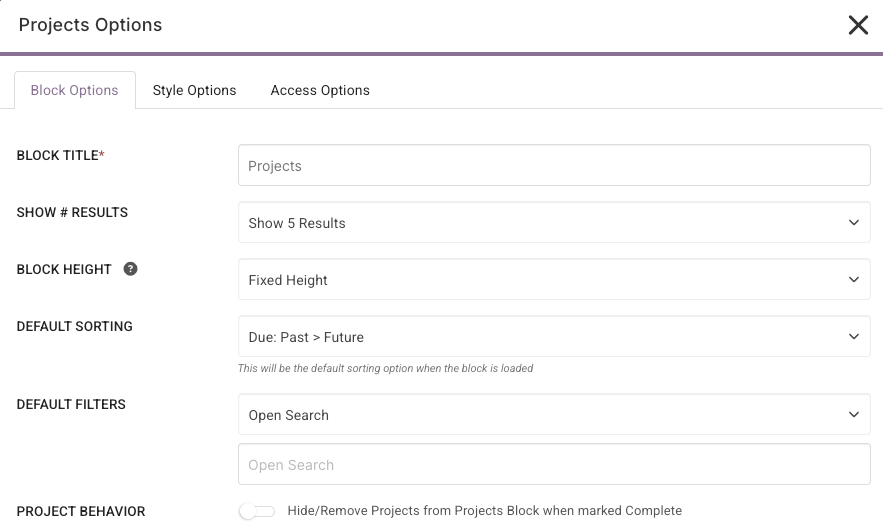Viewport: 883px width, 528px height.
Task: Select the Block Options tab
Action: point(74,90)
